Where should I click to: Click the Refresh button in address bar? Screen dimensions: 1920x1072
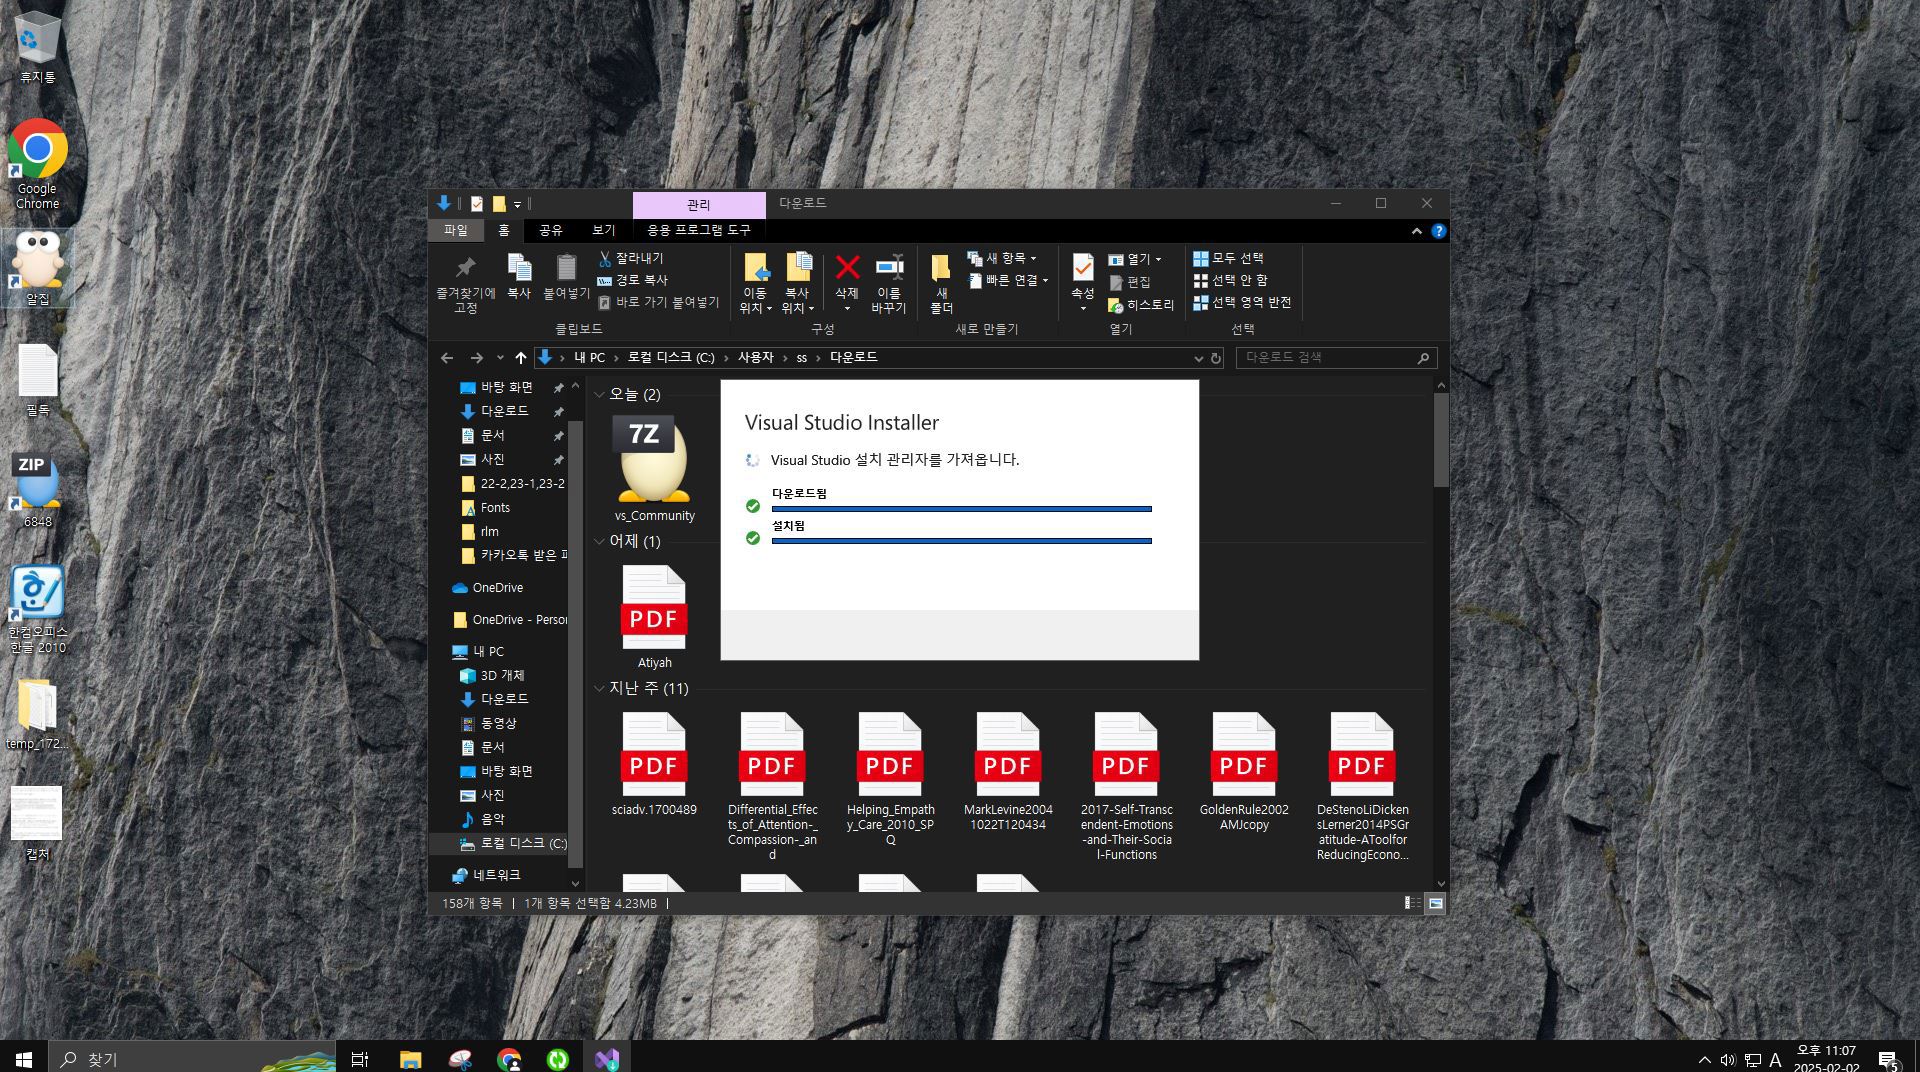[1216, 358]
